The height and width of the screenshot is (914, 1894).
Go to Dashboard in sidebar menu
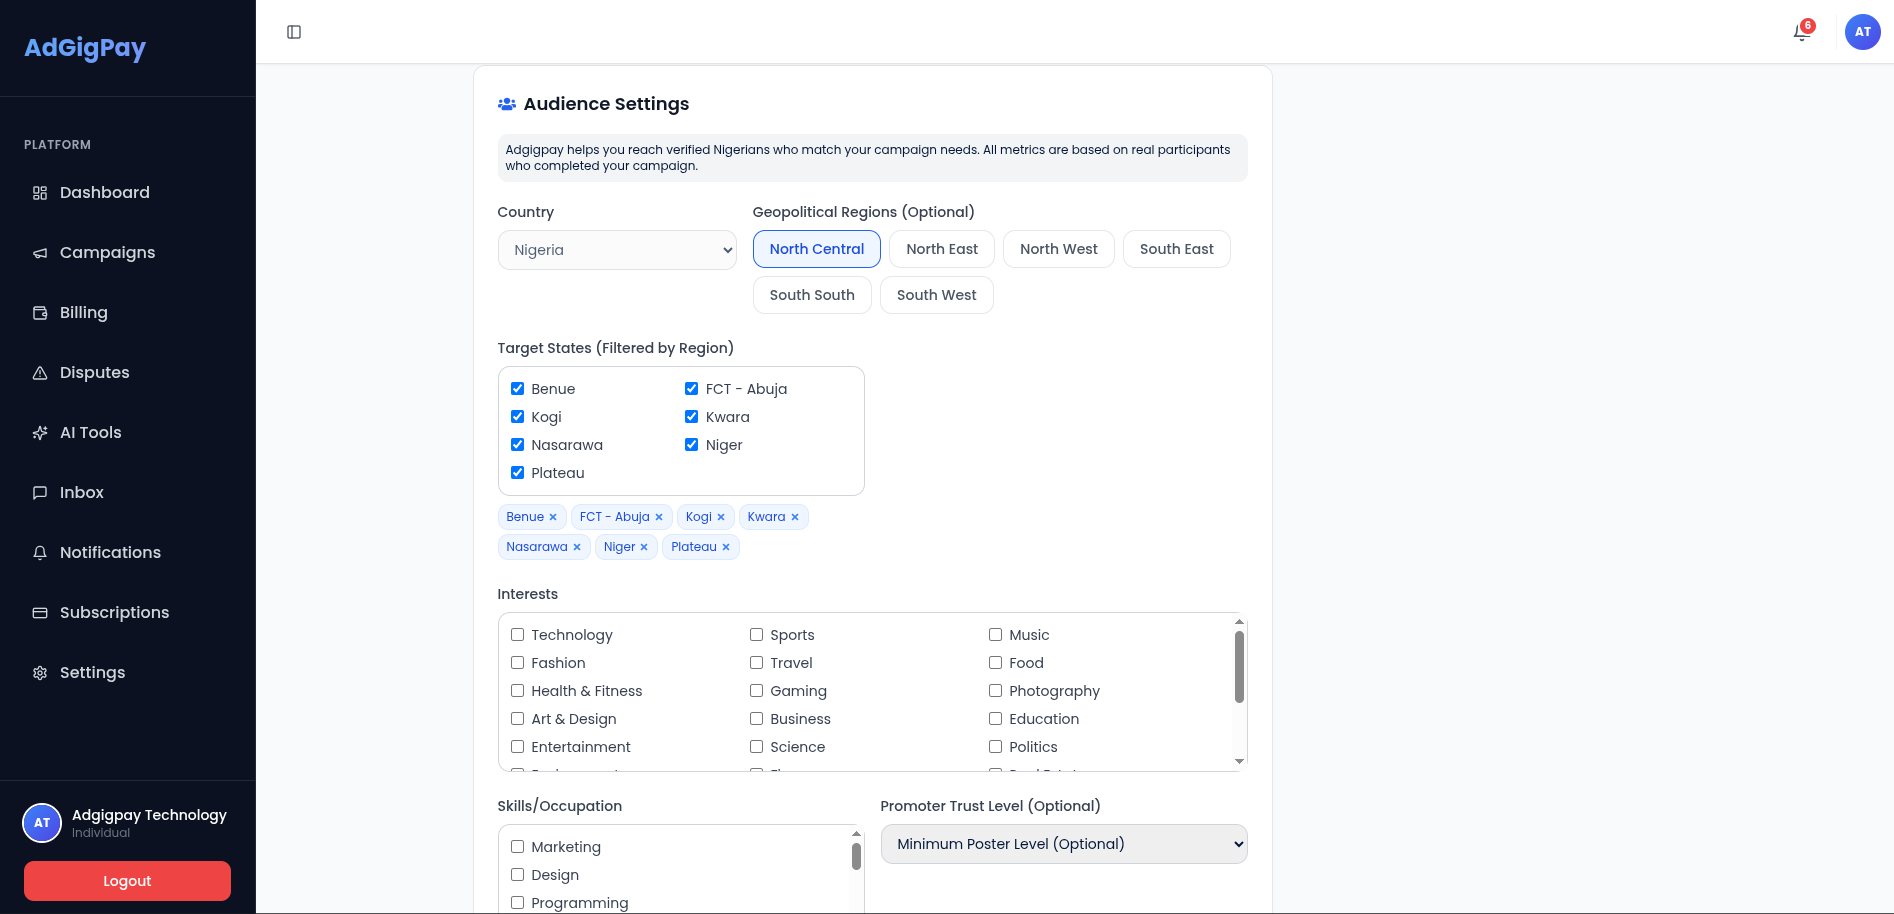point(128,193)
